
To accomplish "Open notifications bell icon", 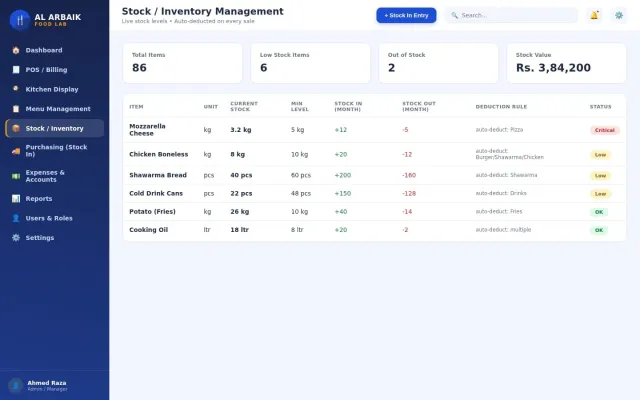I will (594, 16).
